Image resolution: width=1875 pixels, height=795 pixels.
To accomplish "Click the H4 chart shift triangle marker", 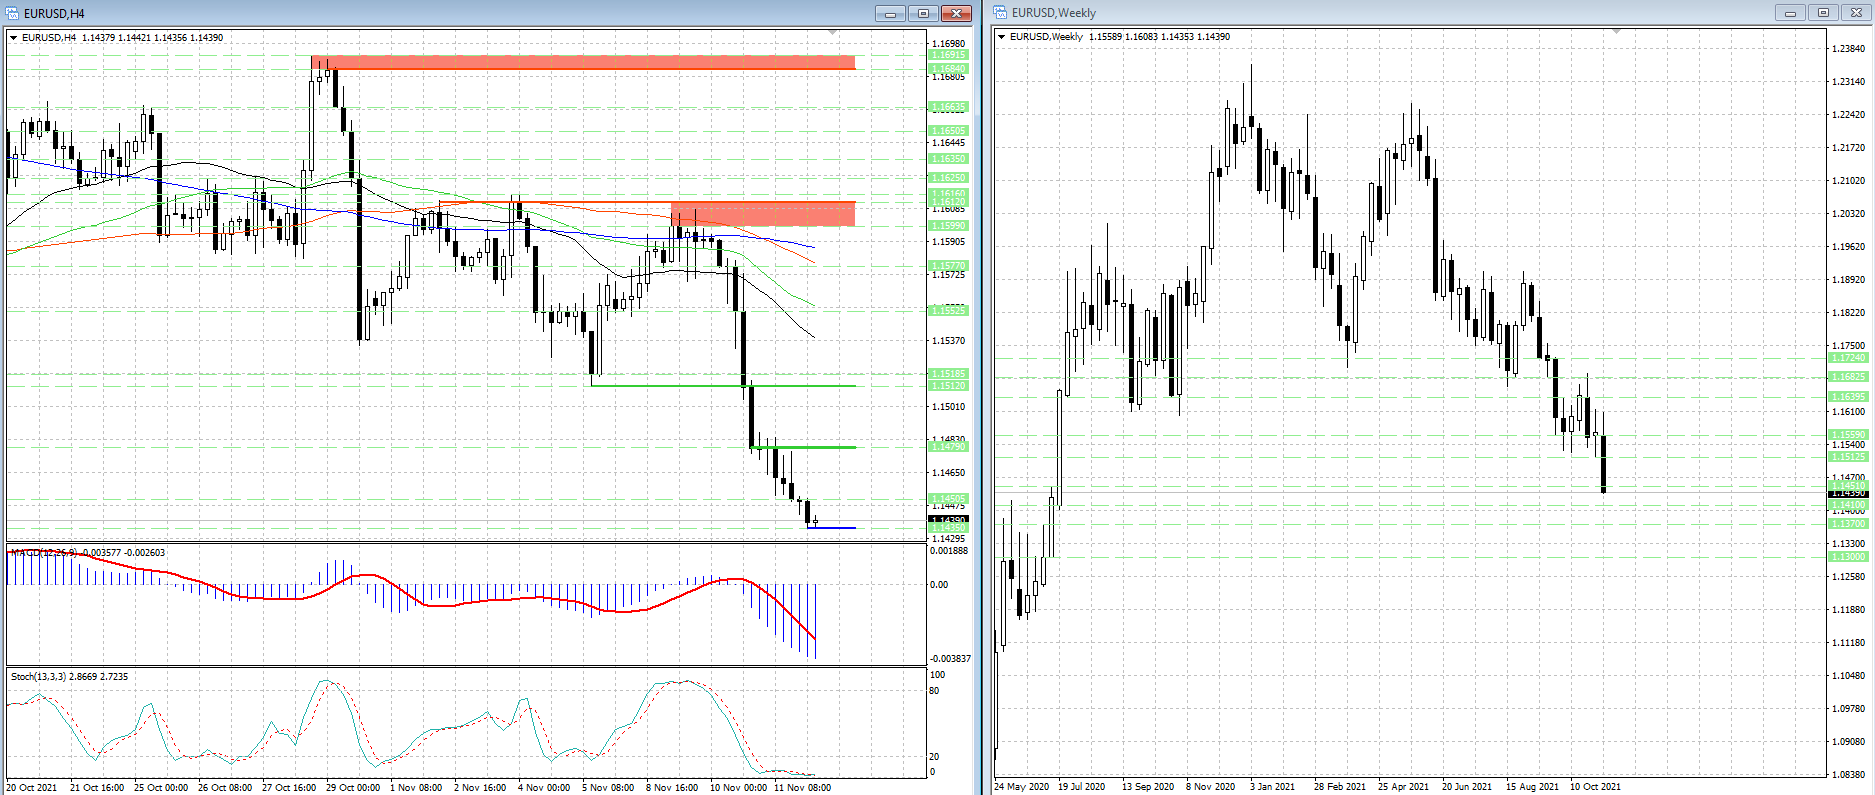I will (x=833, y=33).
